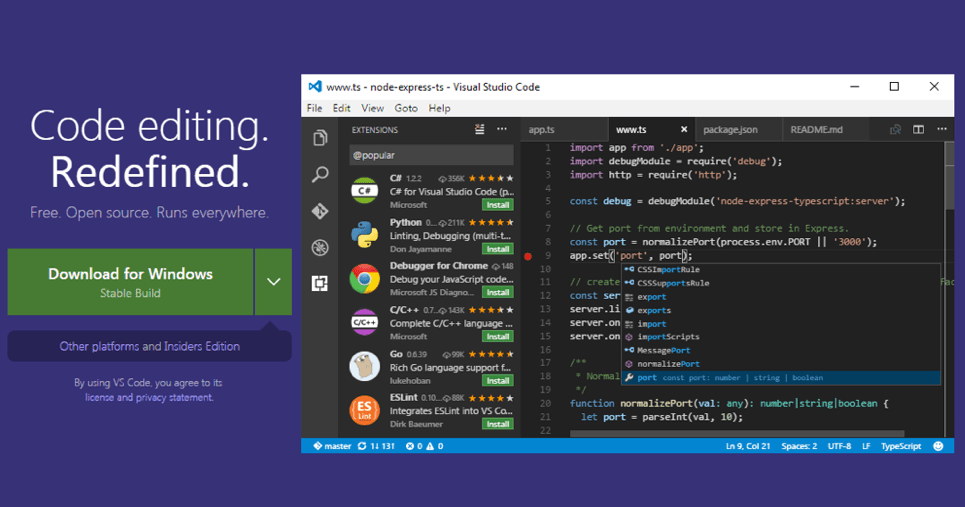
Task: Open the privacy statement link
Action: (x=174, y=397)
